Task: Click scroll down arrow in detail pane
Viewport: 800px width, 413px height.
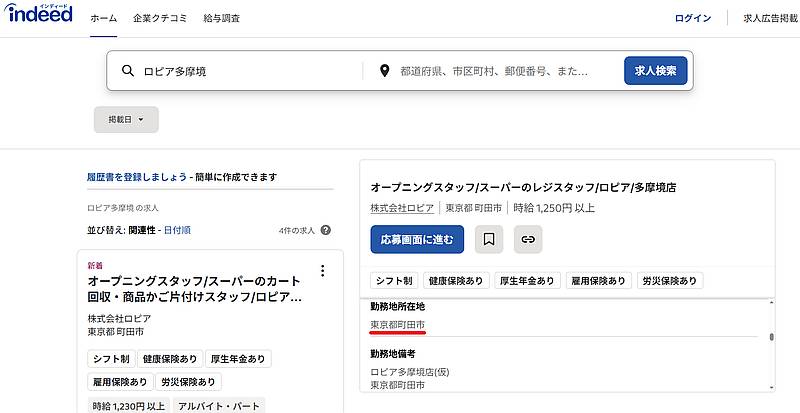Action: click(x=771, y=388)
